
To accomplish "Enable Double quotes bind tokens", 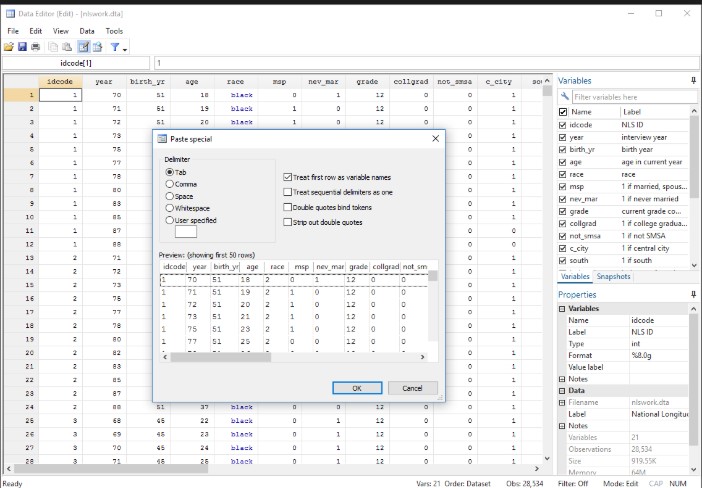I will (x=287, y=207).
